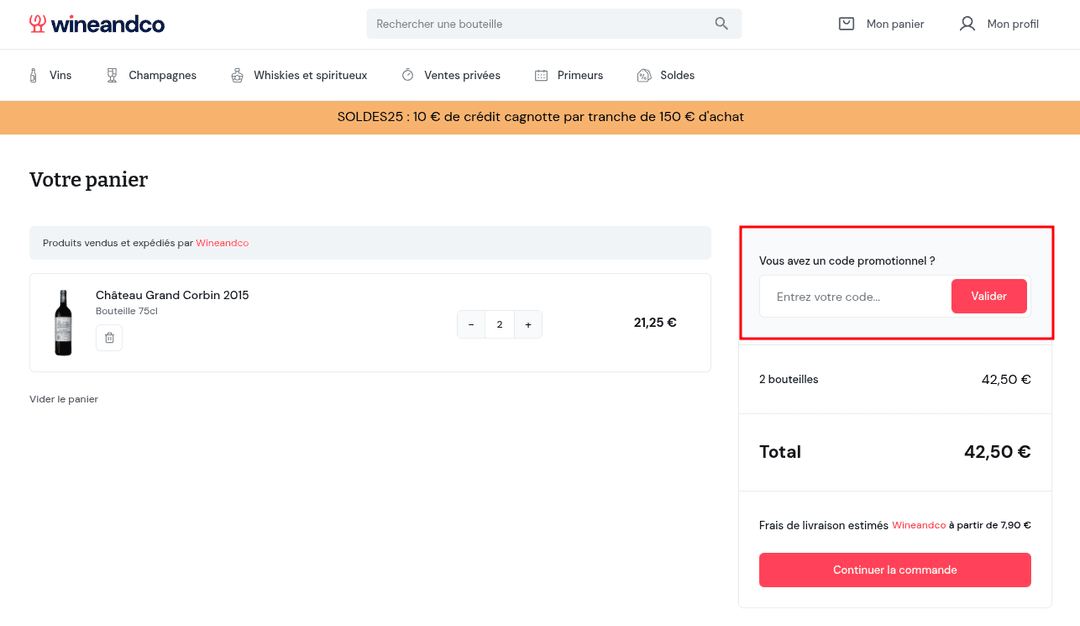The image size is (1080, 626).
Task: Click the quantity field showing 2
Action: point(499,324)
